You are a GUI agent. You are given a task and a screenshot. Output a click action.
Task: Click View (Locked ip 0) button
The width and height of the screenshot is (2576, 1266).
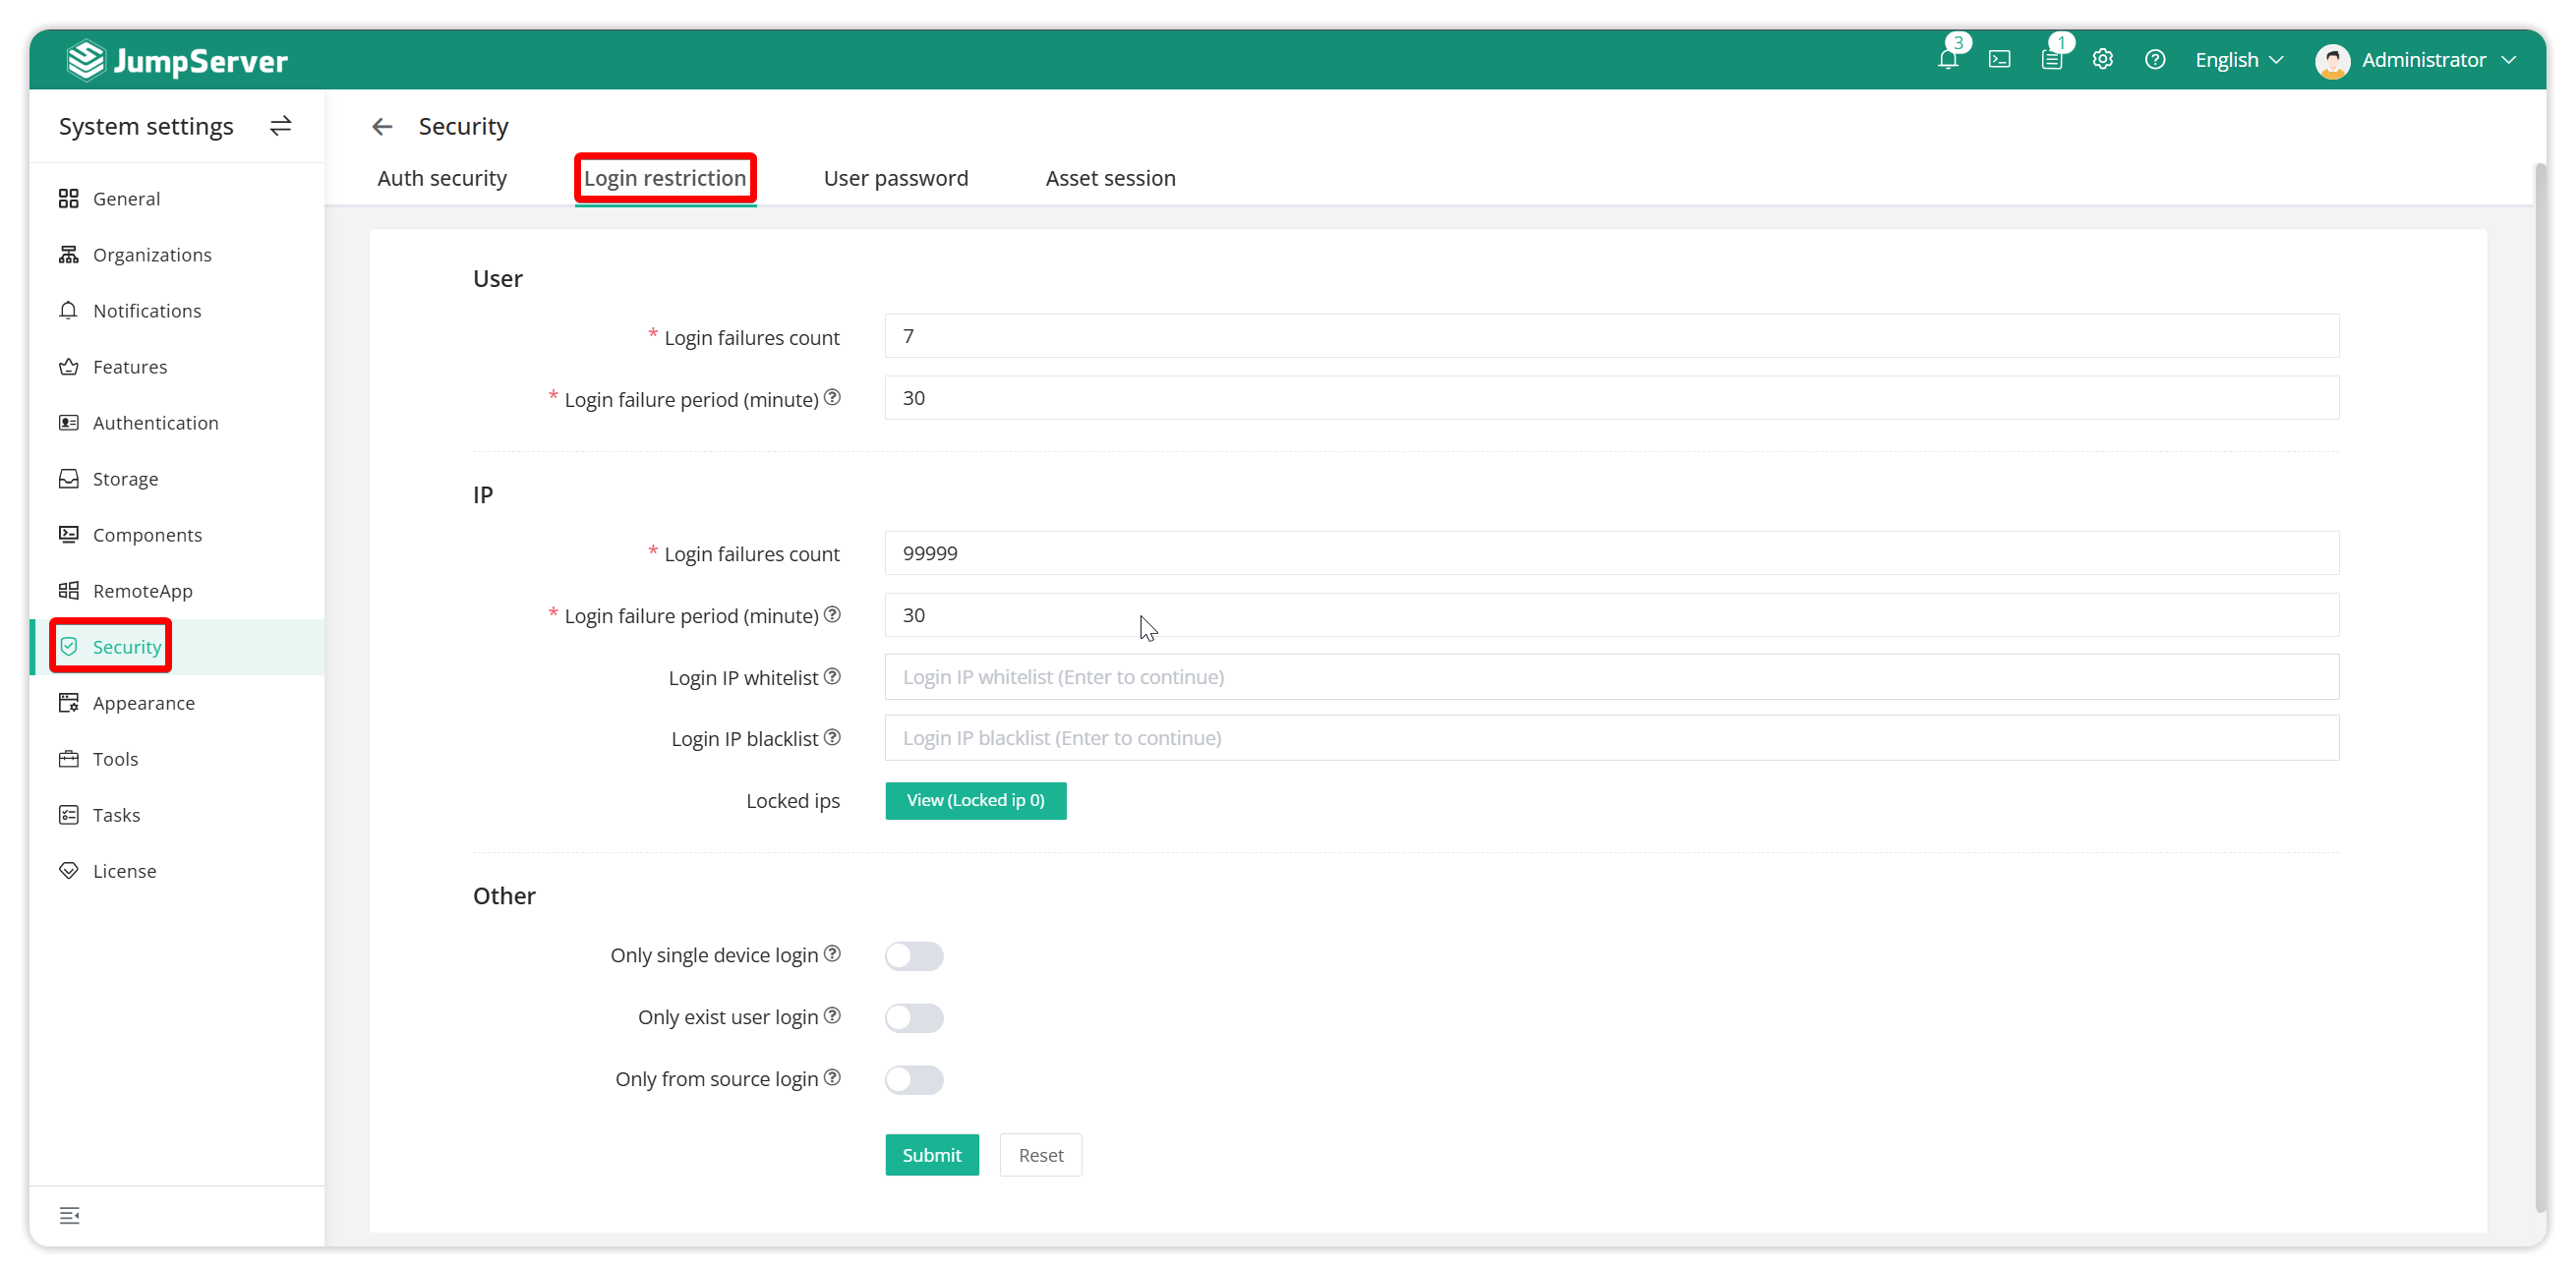click(975, 800)
